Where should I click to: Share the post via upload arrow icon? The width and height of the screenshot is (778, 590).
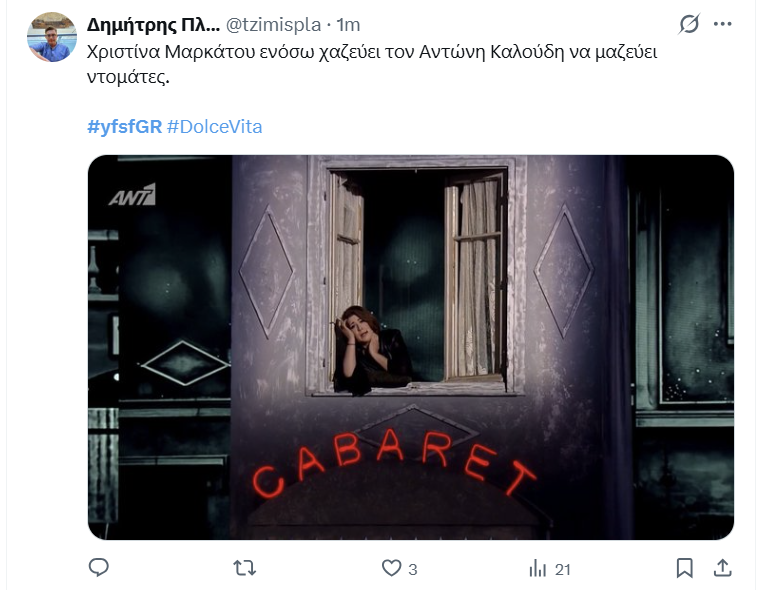(722, 568)
